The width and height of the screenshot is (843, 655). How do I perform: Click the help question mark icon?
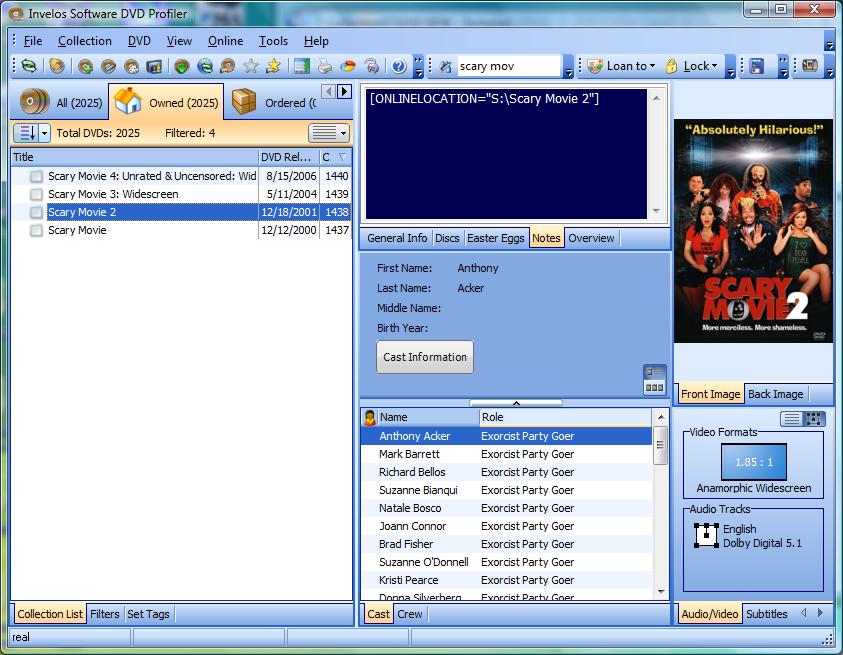click(x=398, y=67)
